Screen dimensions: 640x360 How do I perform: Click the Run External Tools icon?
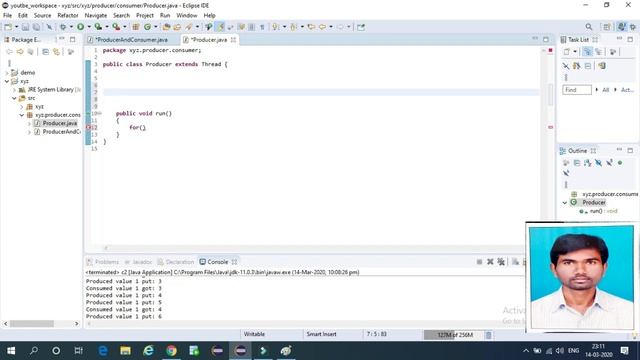pos(116,27)
